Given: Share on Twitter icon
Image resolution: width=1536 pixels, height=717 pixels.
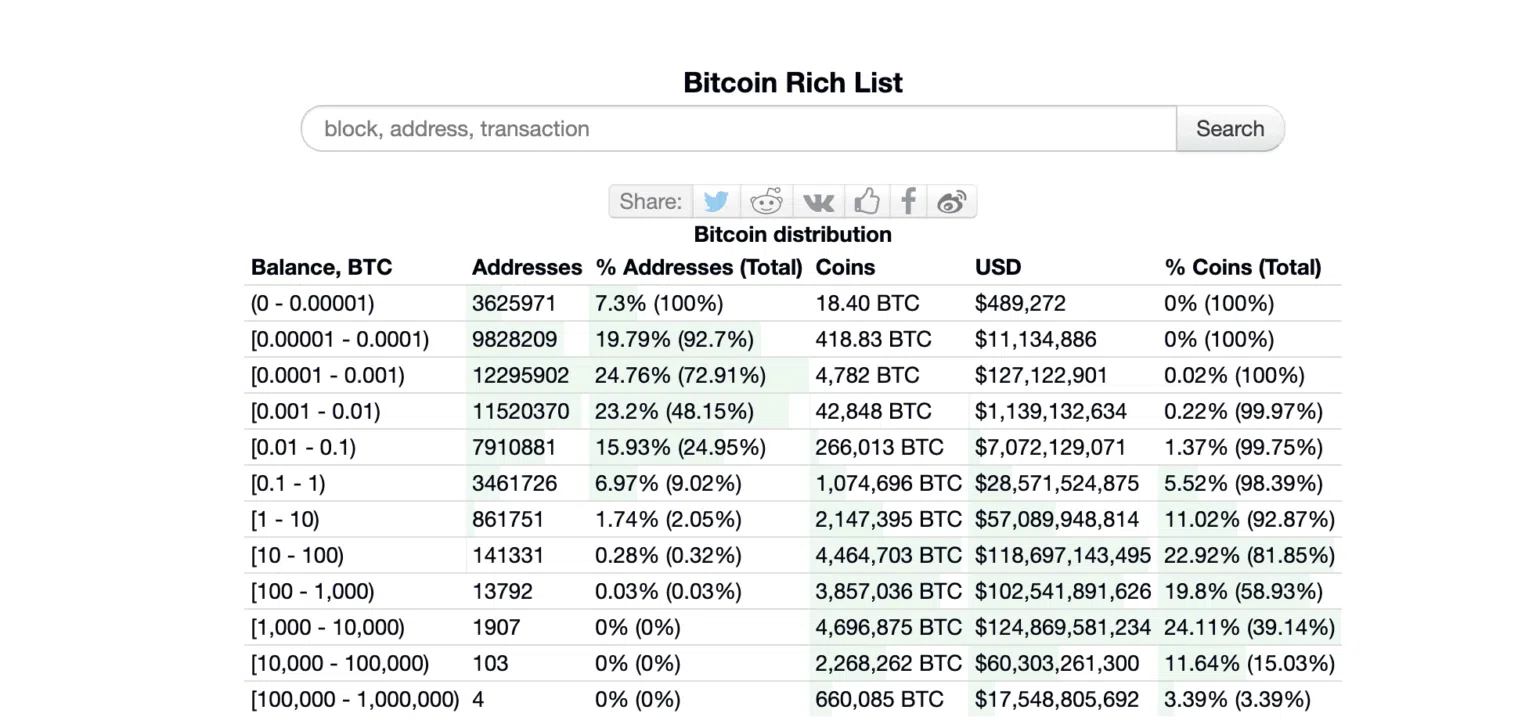Looking at the screenshot, I should pyautogui.click(x=716, y=201).
